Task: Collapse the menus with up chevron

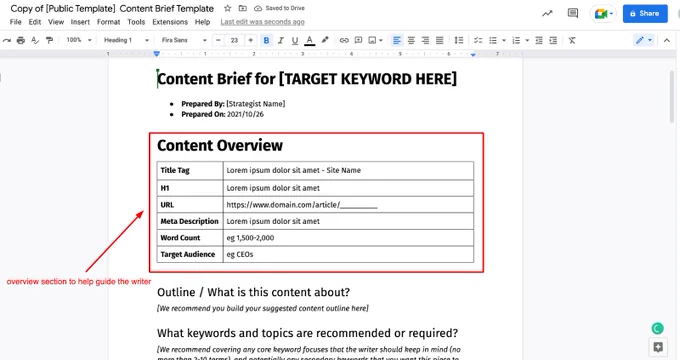Action: [x=667, y=40]
